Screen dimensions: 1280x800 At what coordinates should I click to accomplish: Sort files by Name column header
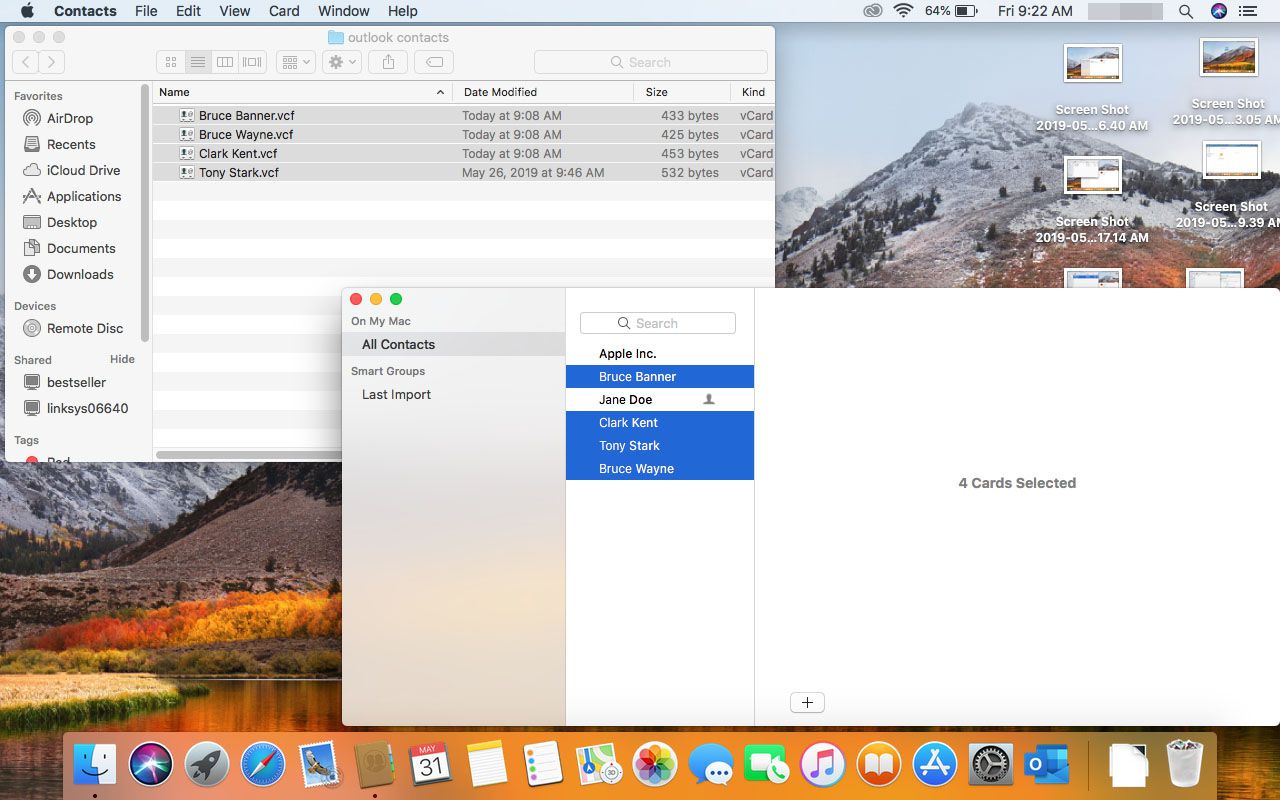click(302, 92)
